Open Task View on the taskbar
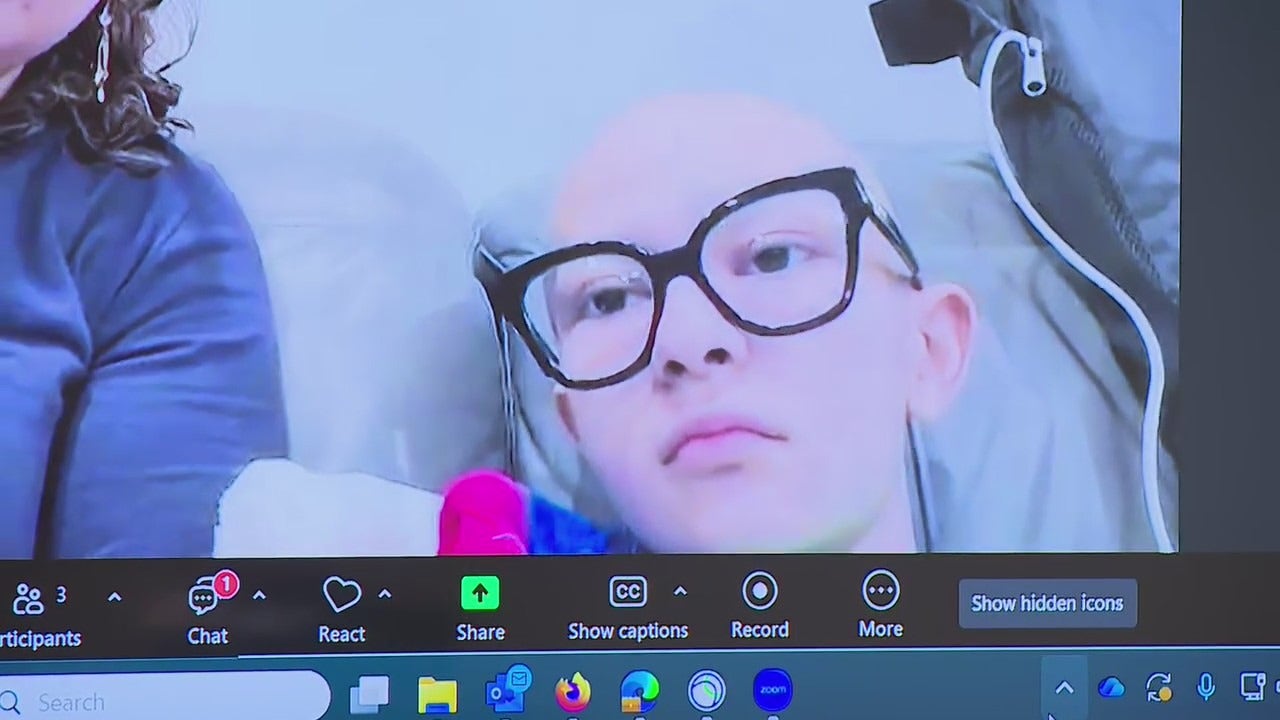 [371, 693]
